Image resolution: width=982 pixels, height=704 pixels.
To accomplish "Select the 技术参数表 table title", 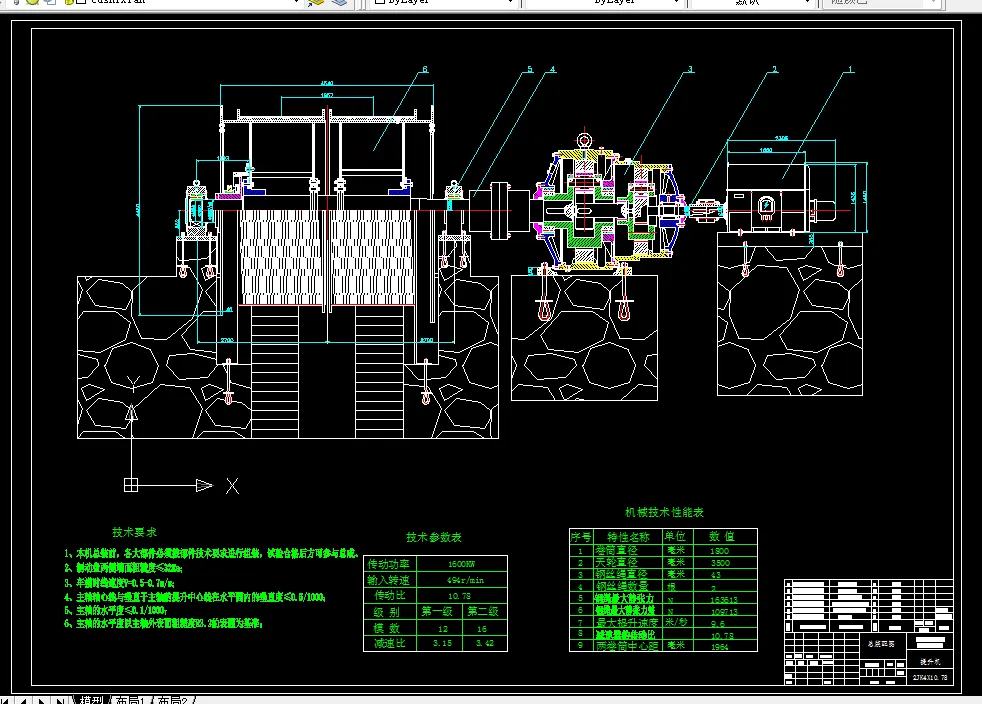I will [x=433, y=537].
